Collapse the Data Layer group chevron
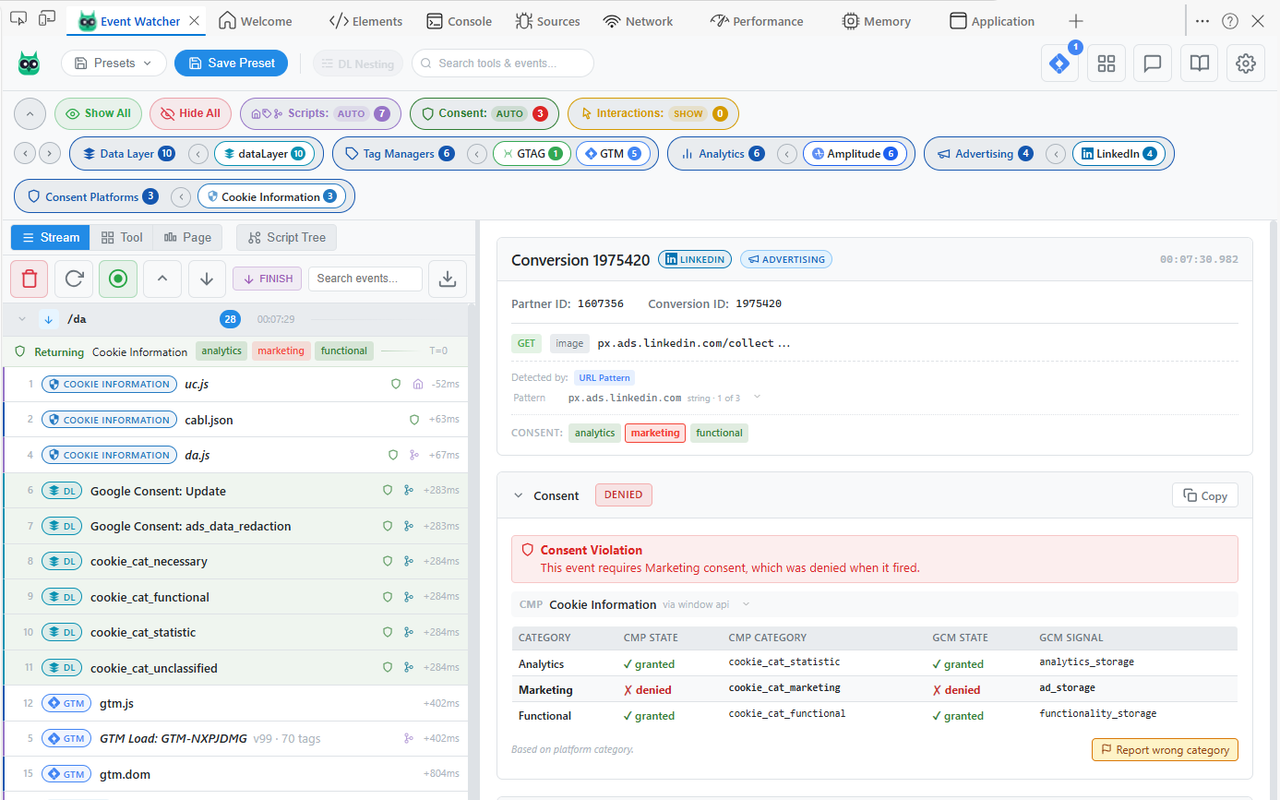This screenshot has width=1280, height=800. (x=199, y=154)
